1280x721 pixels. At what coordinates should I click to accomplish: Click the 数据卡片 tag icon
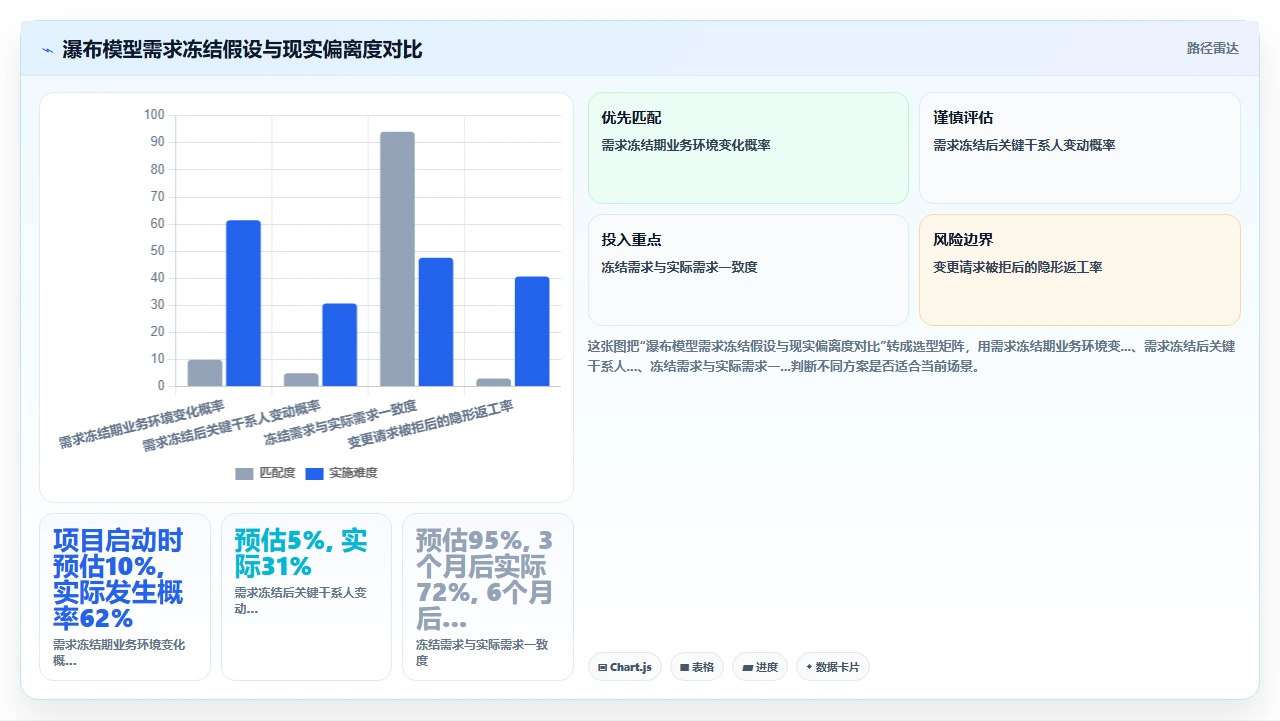[x=810, y=667]
